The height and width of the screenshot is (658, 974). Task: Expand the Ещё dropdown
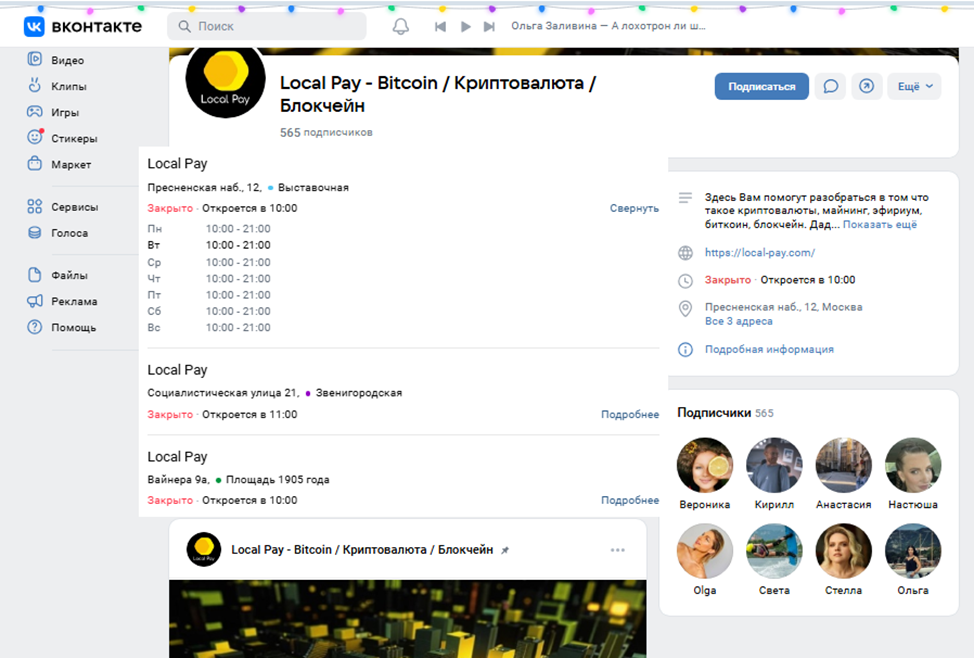[x=915, y=86]
